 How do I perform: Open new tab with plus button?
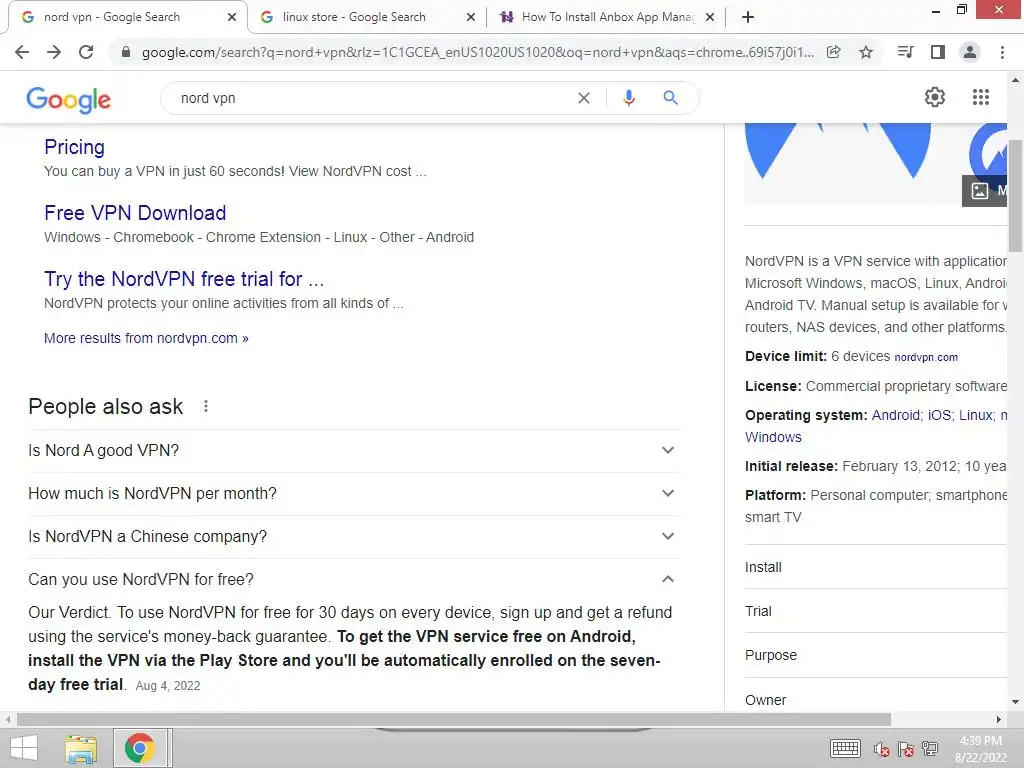(748, 17)
